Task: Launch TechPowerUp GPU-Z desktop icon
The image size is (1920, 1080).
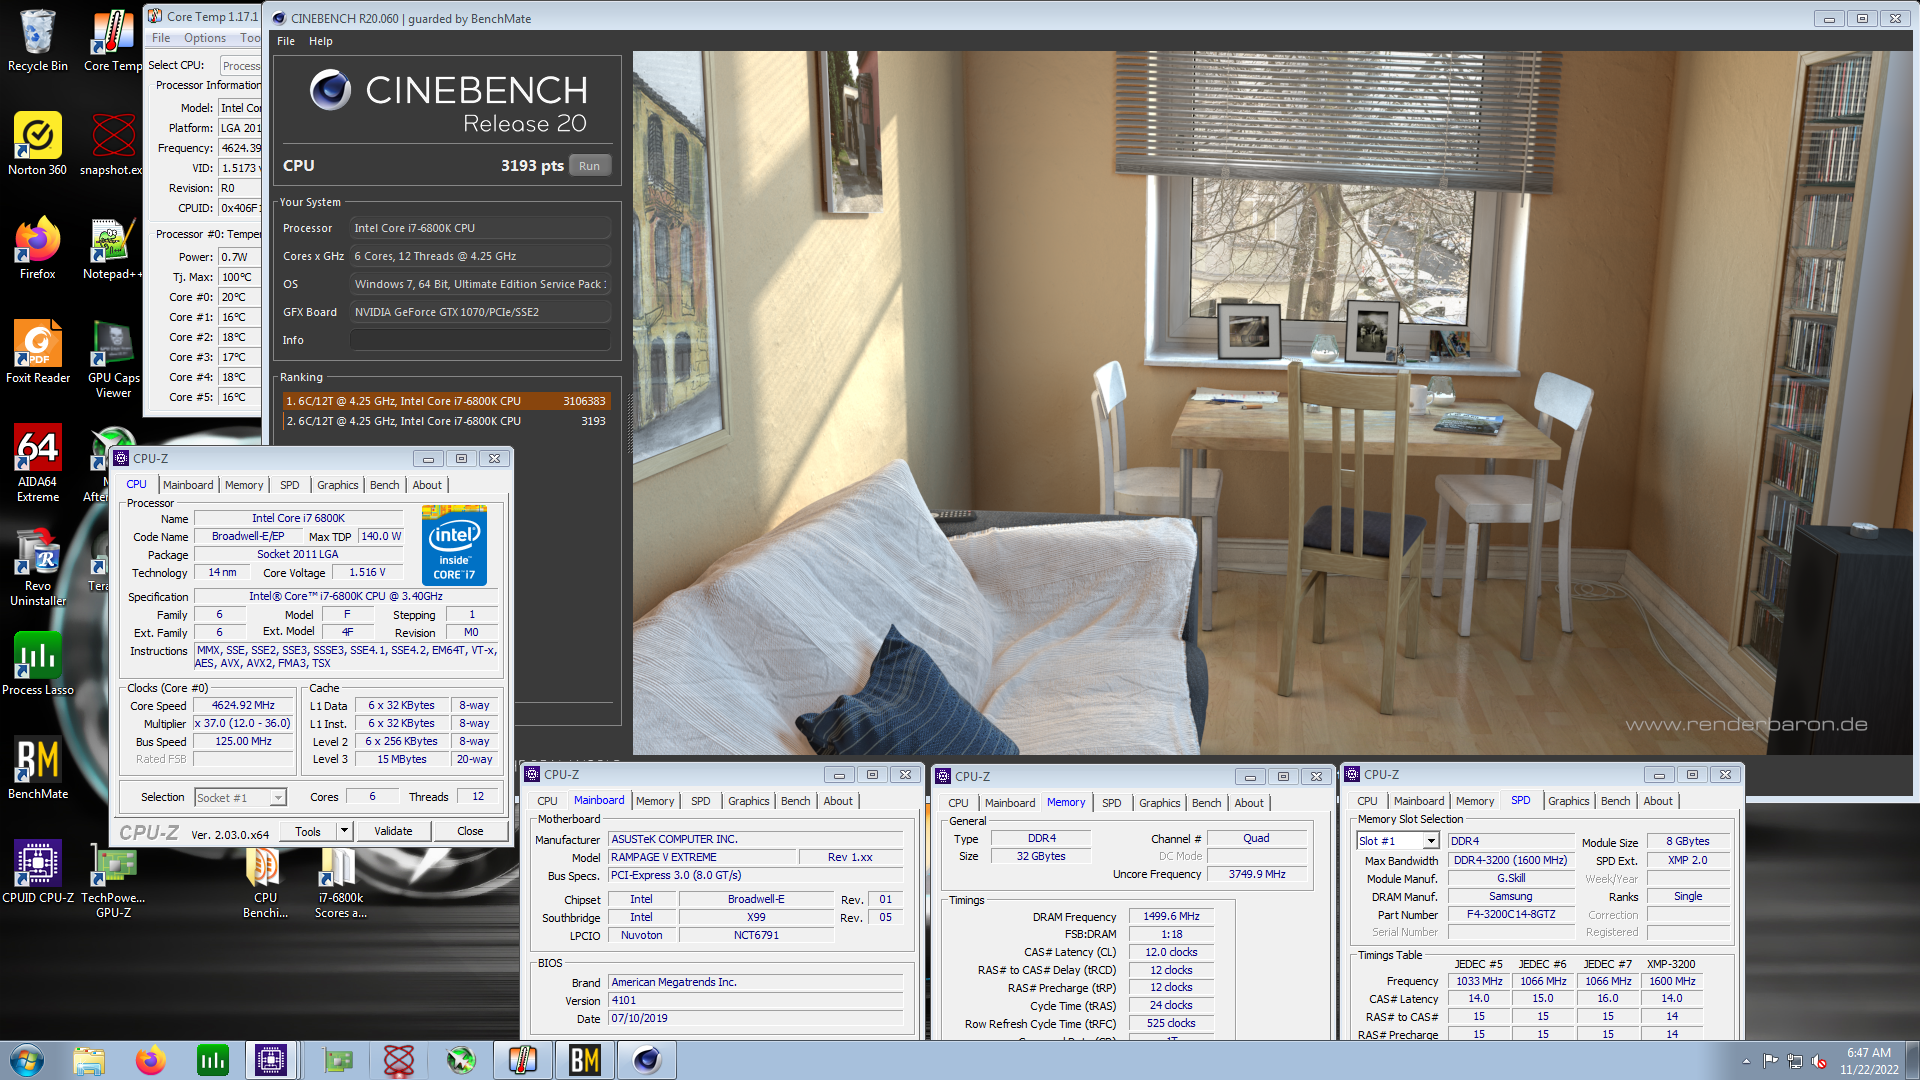Action: pyautogui.click(x=113, y=880)
